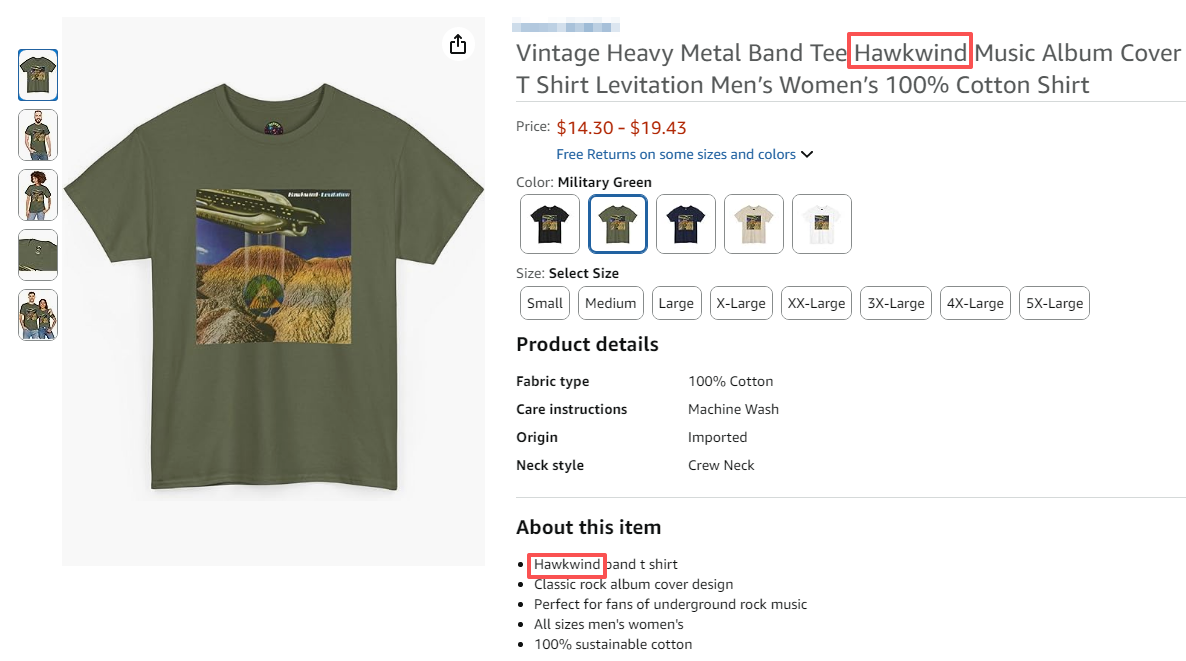Viewport: 1186px width, 661px height.
Task: Choose size XX-Large
Action: [x=816, y=303]
